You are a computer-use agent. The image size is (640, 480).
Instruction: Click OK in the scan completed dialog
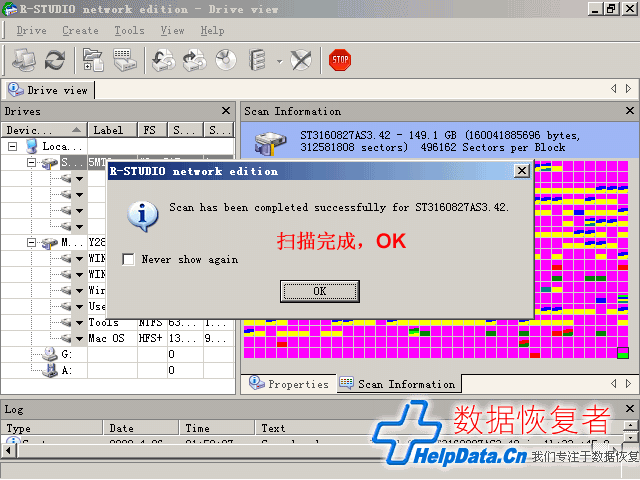click(319, 291)
